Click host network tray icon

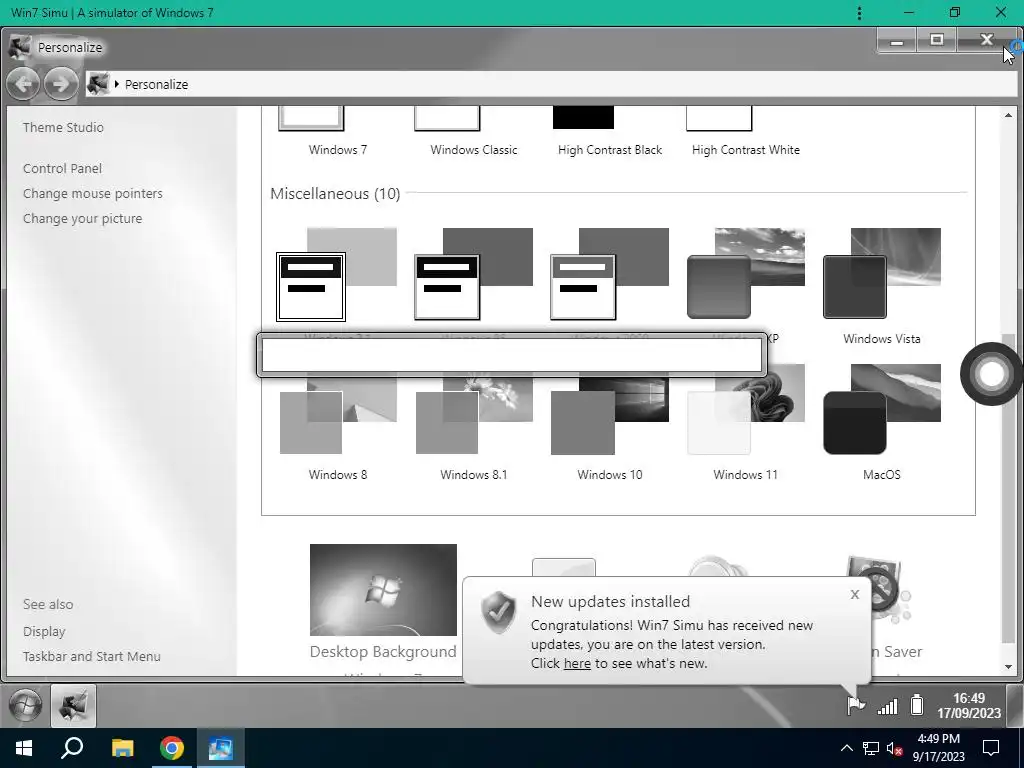(871, 748)
